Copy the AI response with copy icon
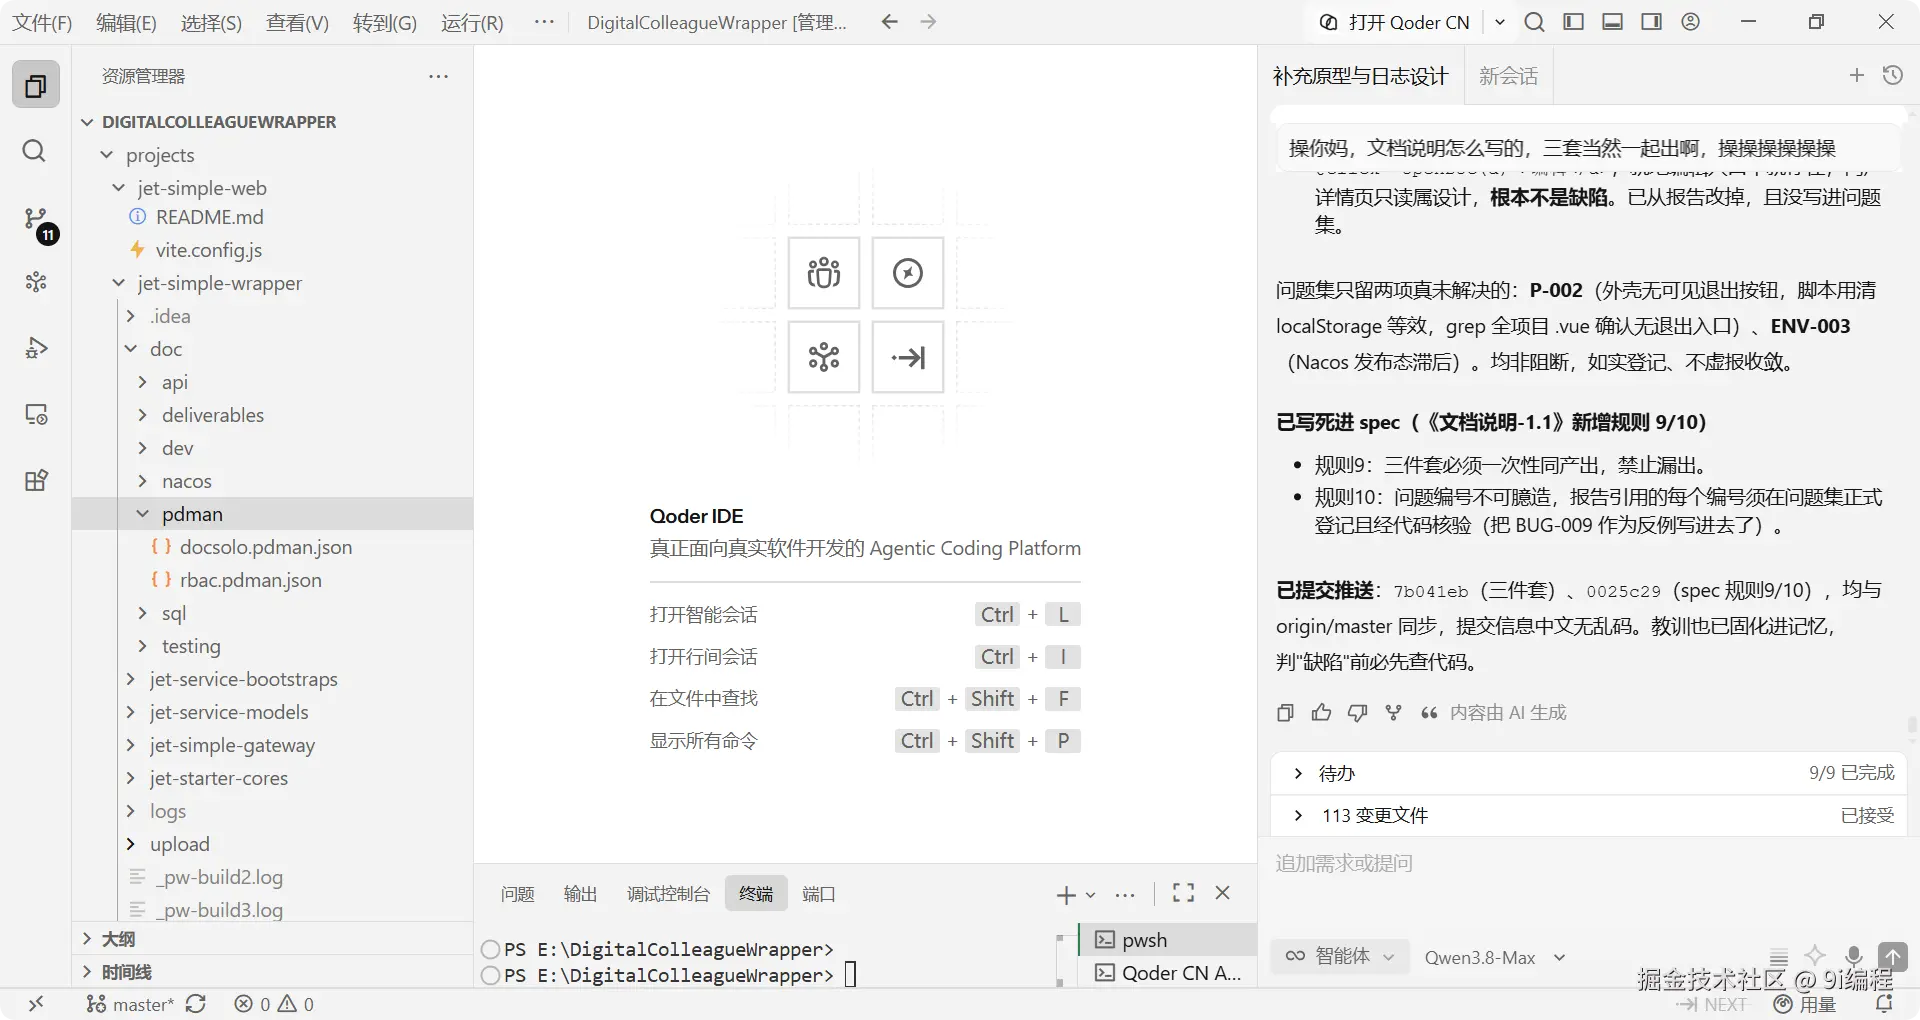The width and height of the screenshot is (1920, 1020). (1285, 713)
